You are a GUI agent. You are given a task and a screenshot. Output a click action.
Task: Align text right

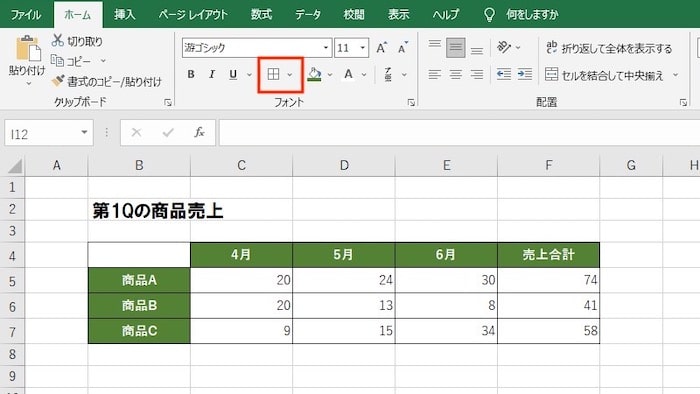(x=477, y=75)
